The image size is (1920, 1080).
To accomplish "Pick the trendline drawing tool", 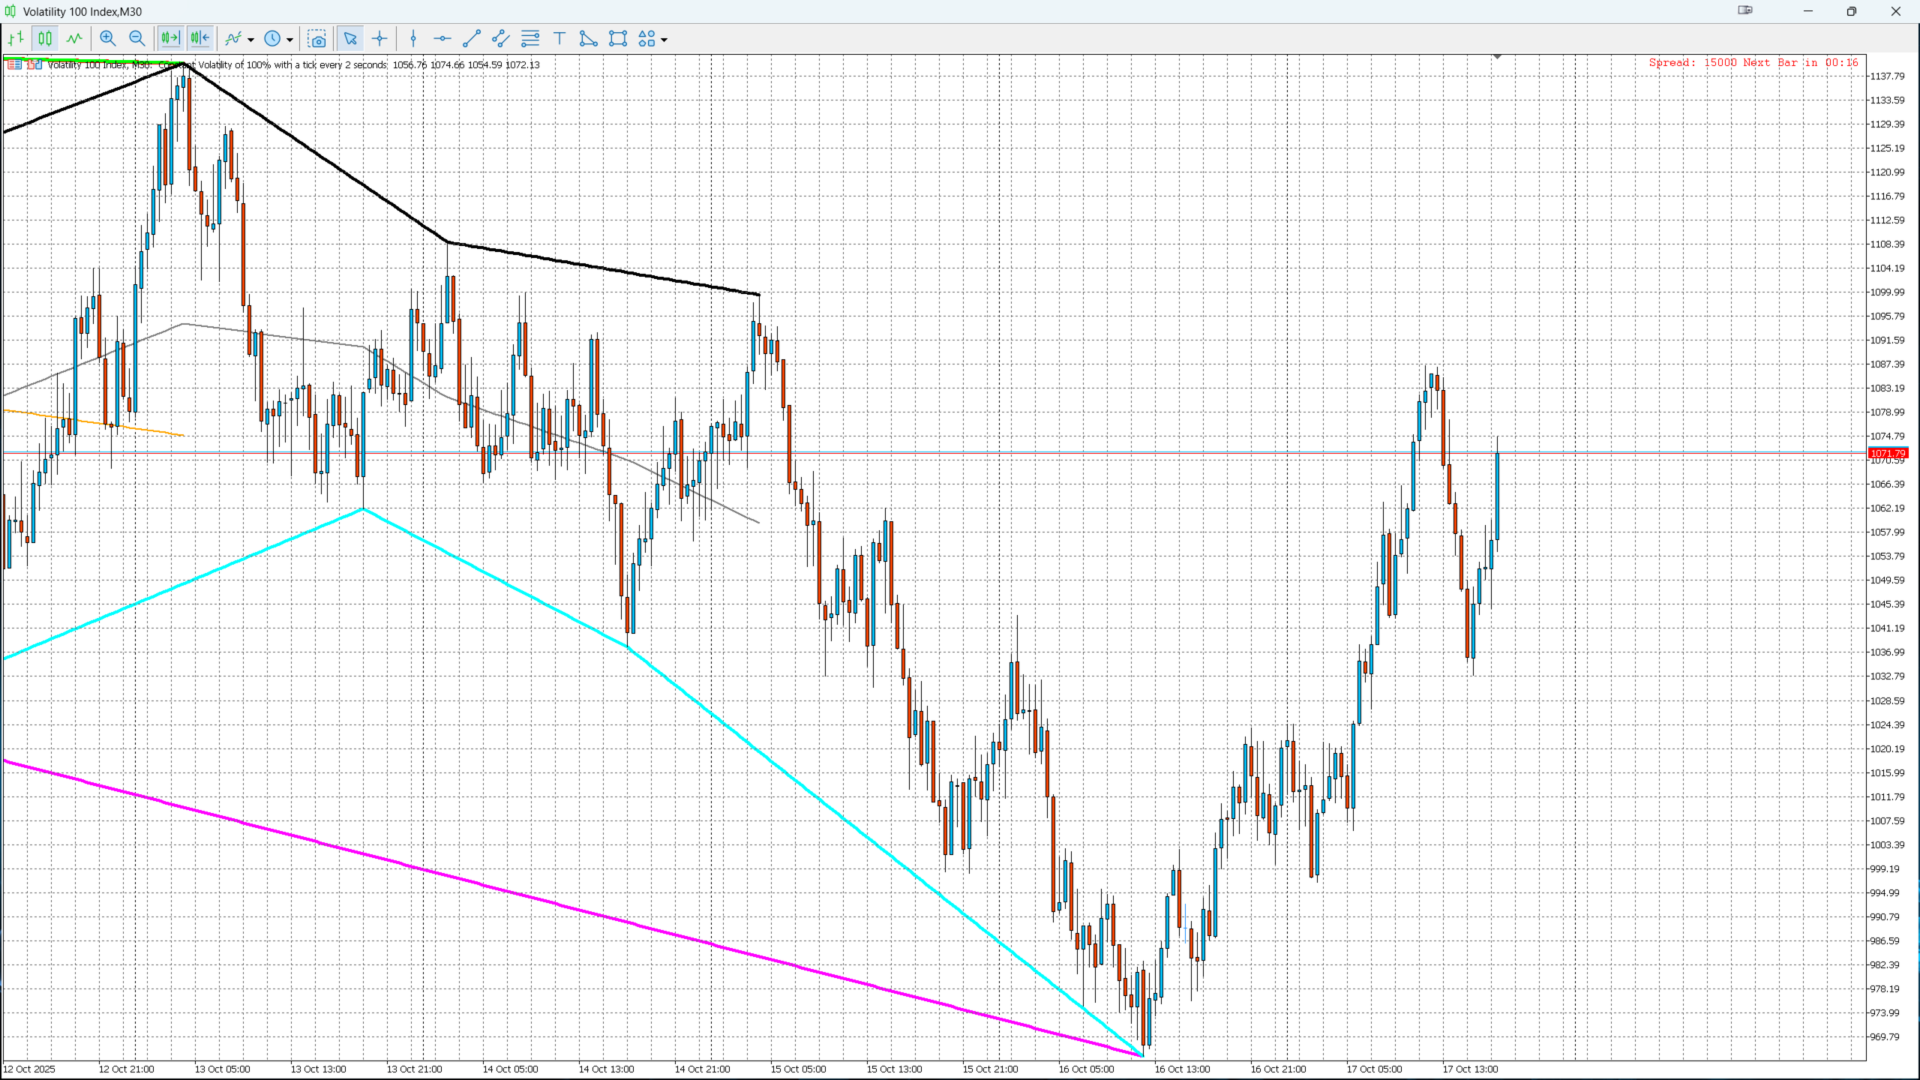I will click(472, 39).
